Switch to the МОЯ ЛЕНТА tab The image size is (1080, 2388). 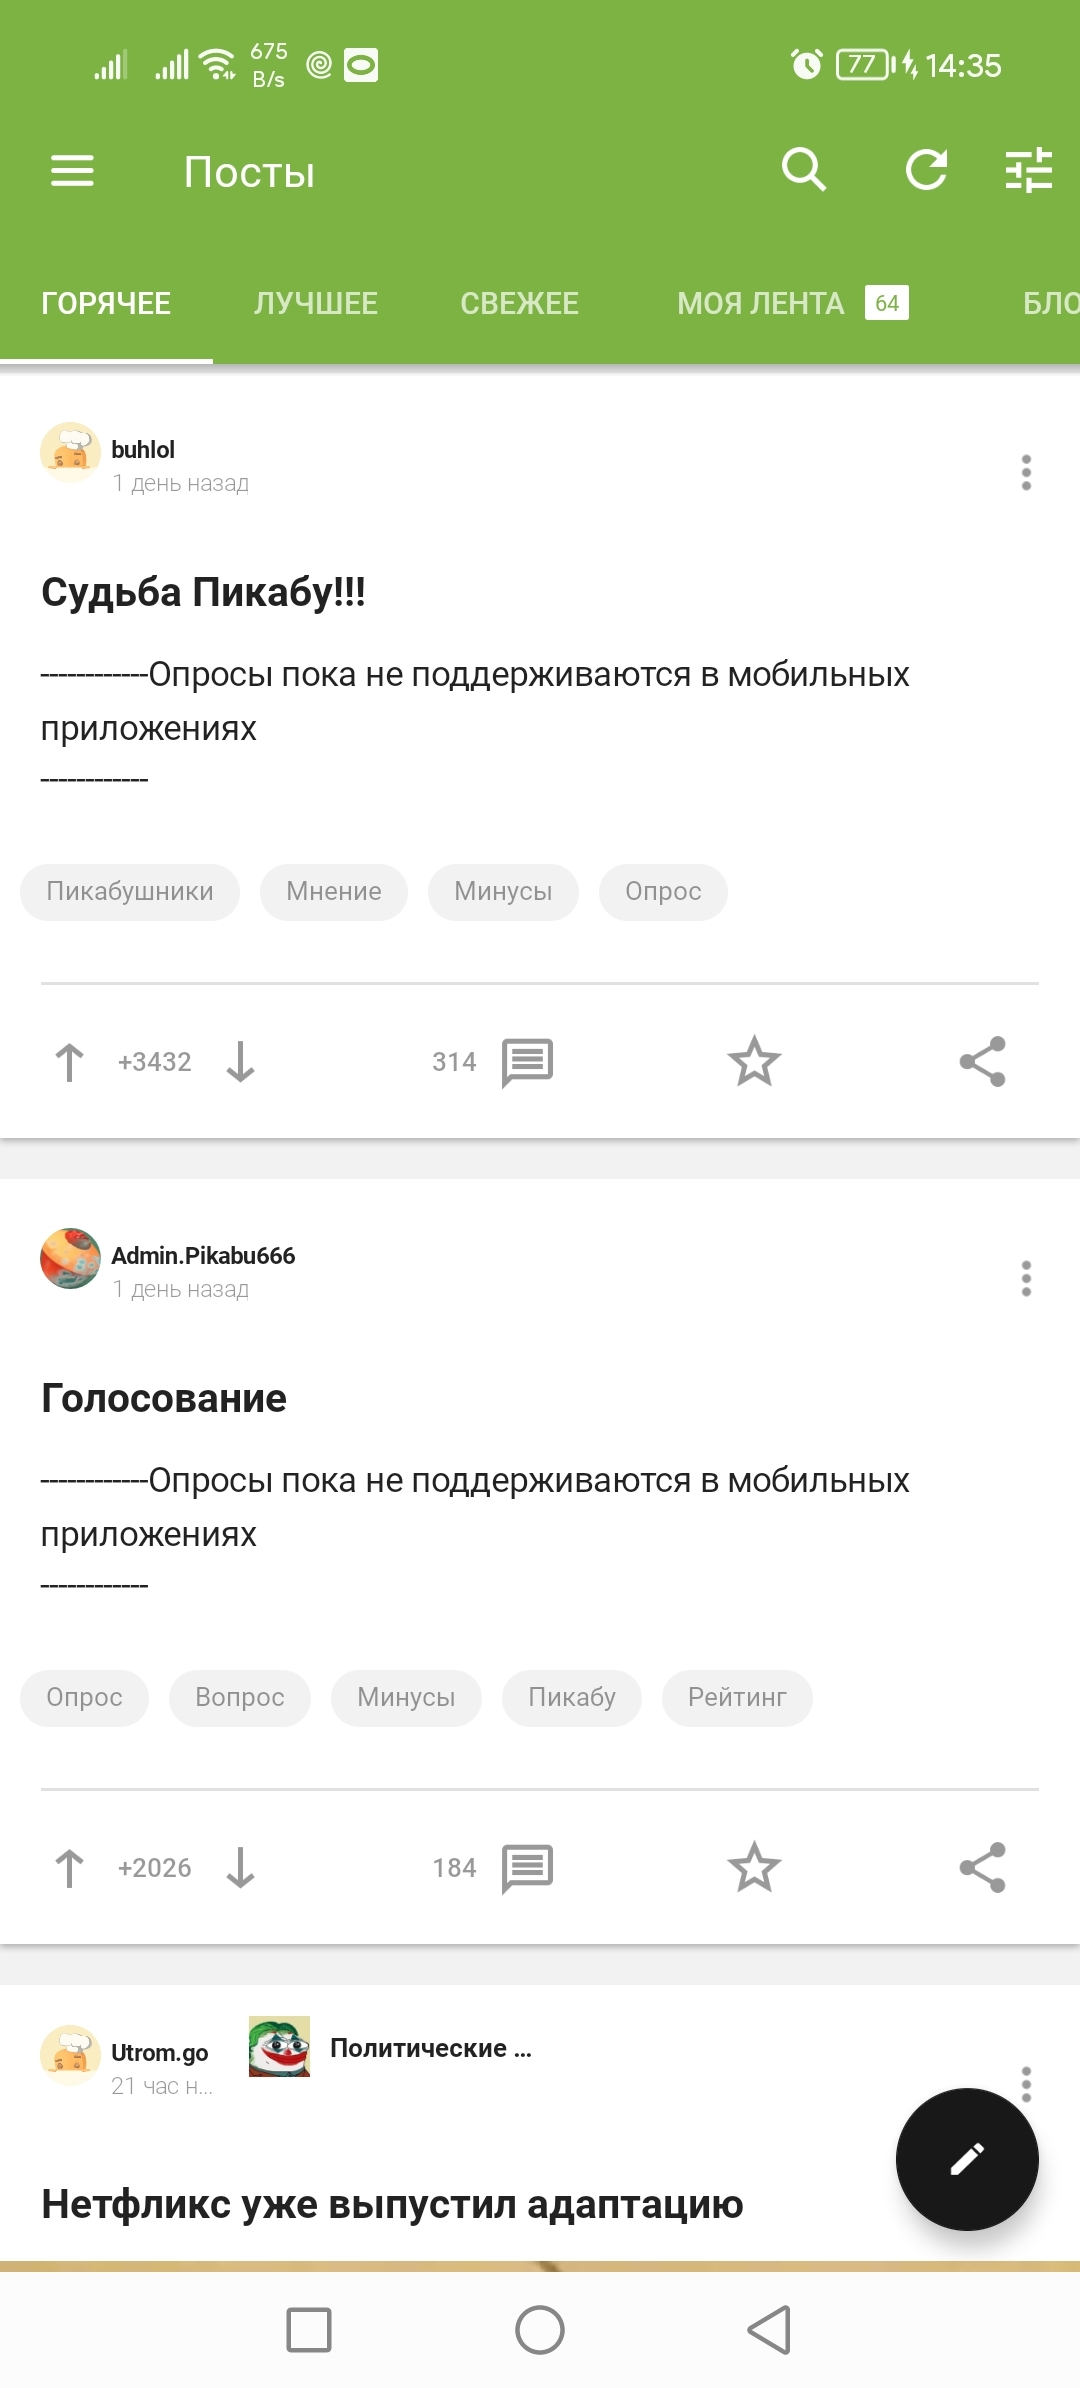coord(761,303)
